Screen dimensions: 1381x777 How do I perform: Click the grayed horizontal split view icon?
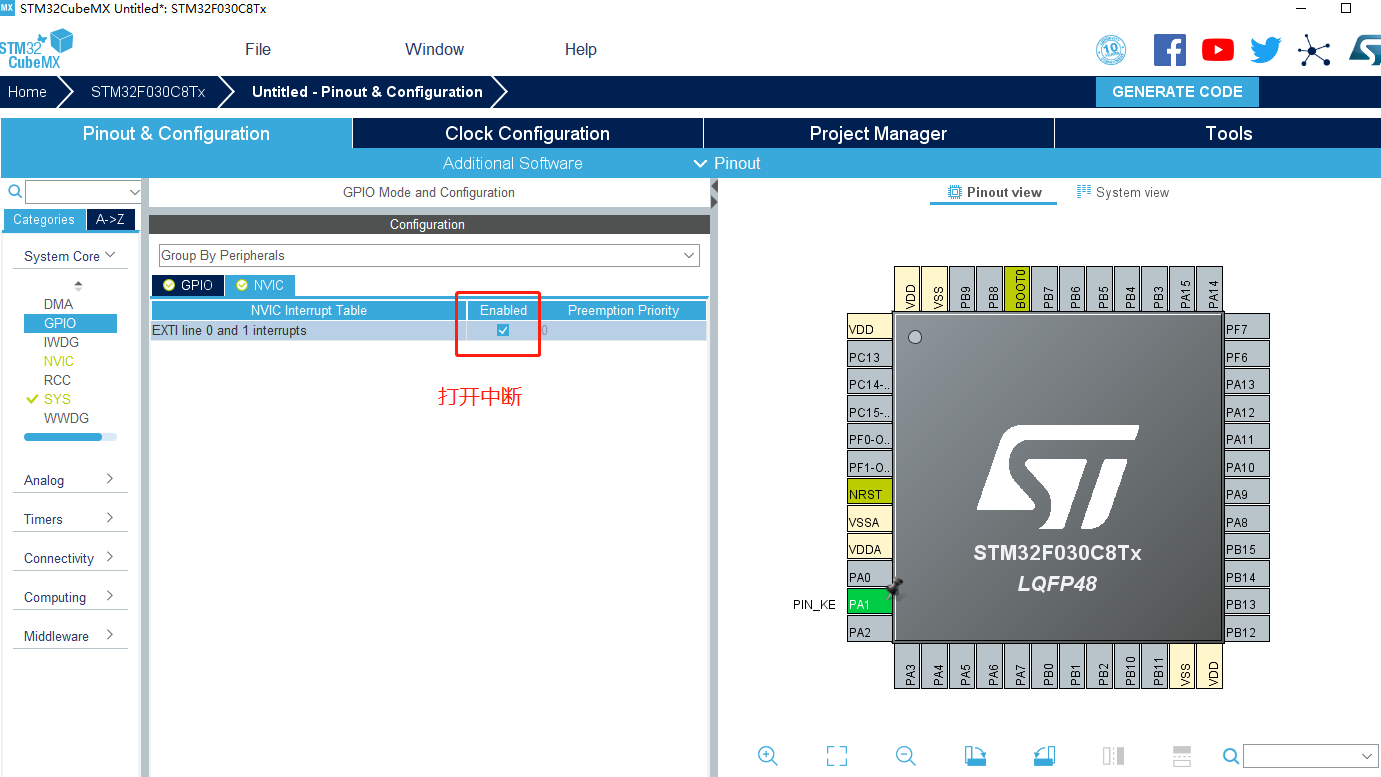pos(1181,756)
